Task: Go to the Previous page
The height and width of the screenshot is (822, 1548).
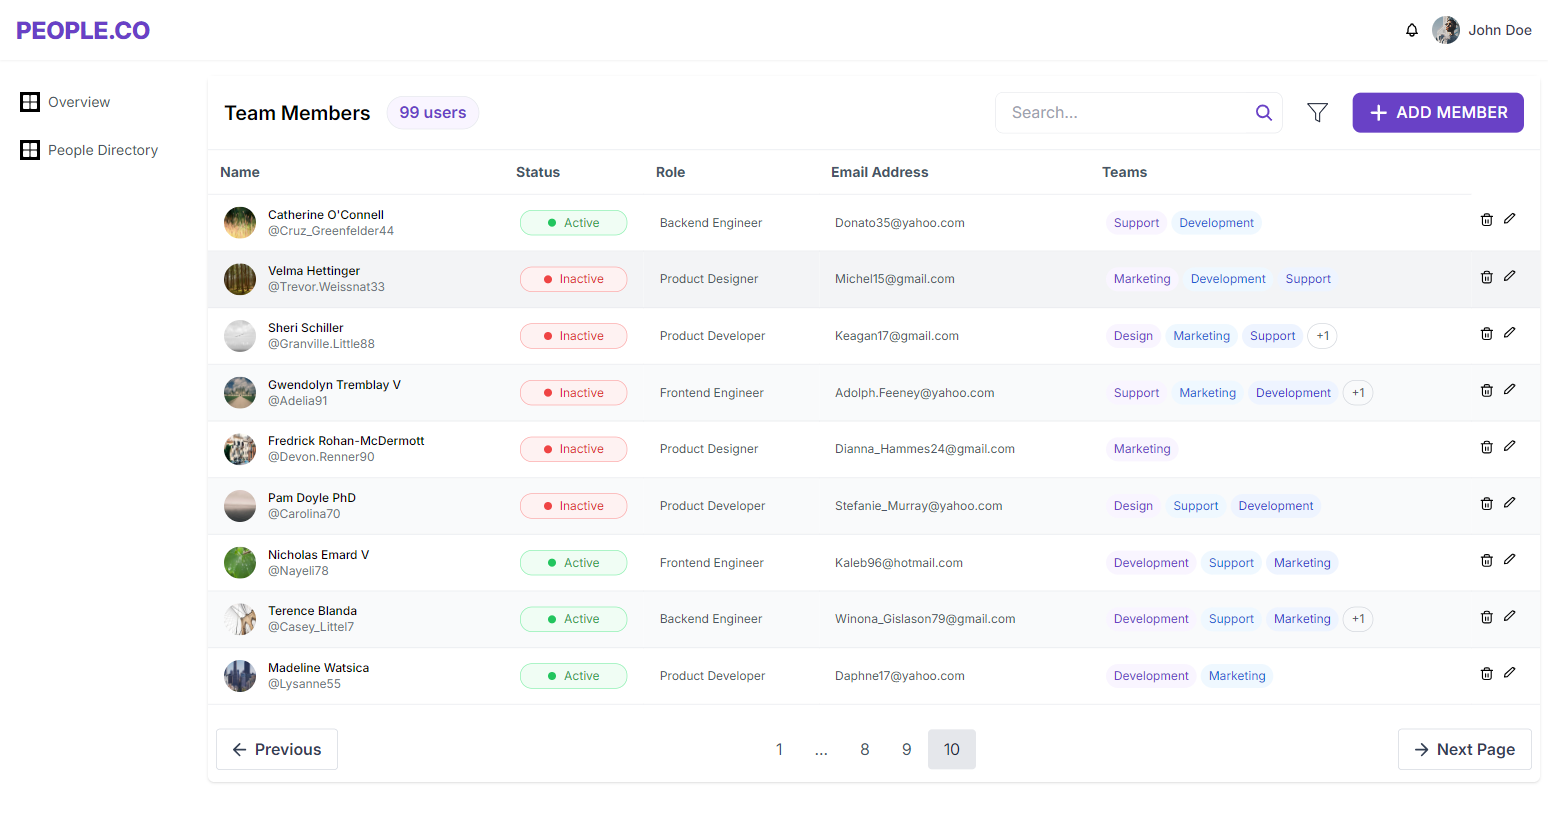Action: [x=277, y=749]
